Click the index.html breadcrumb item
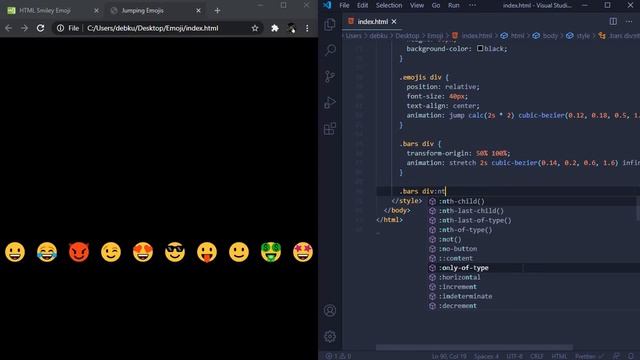 pyautogui.click(x=476, y=36)
